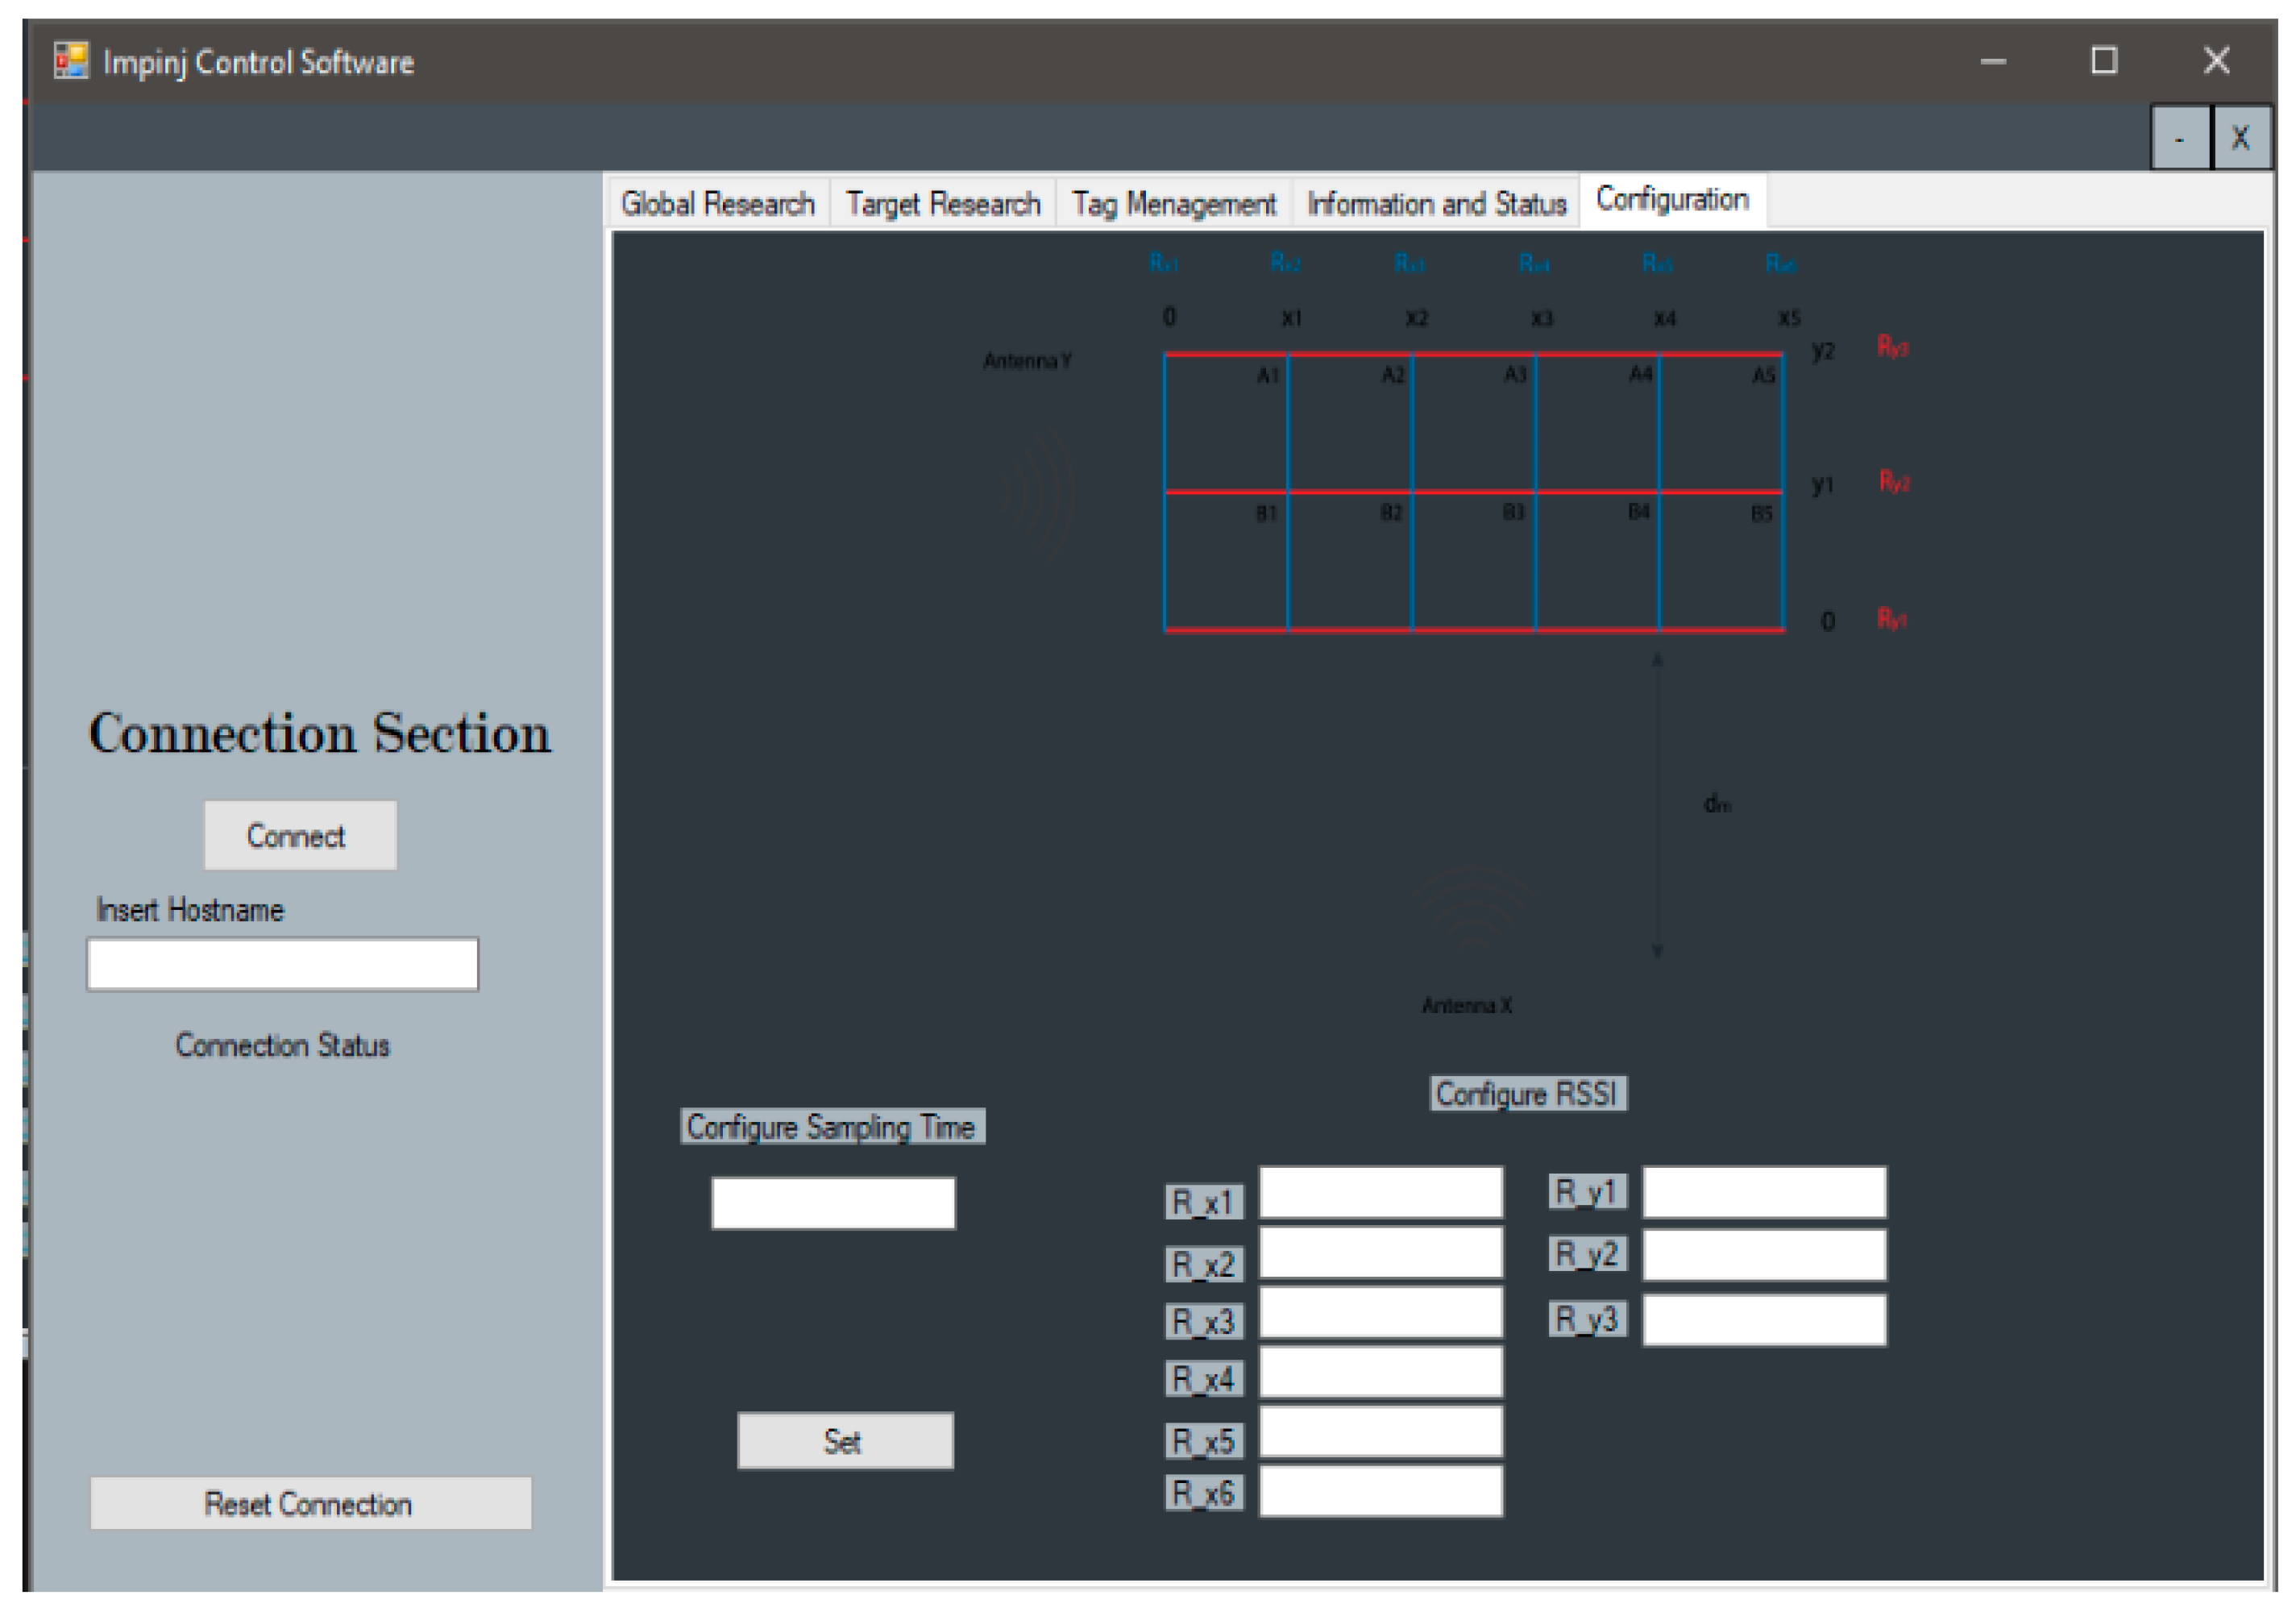Click grid cell A3 in diagram
Screen dimensions: 2296x1612
1474,423
